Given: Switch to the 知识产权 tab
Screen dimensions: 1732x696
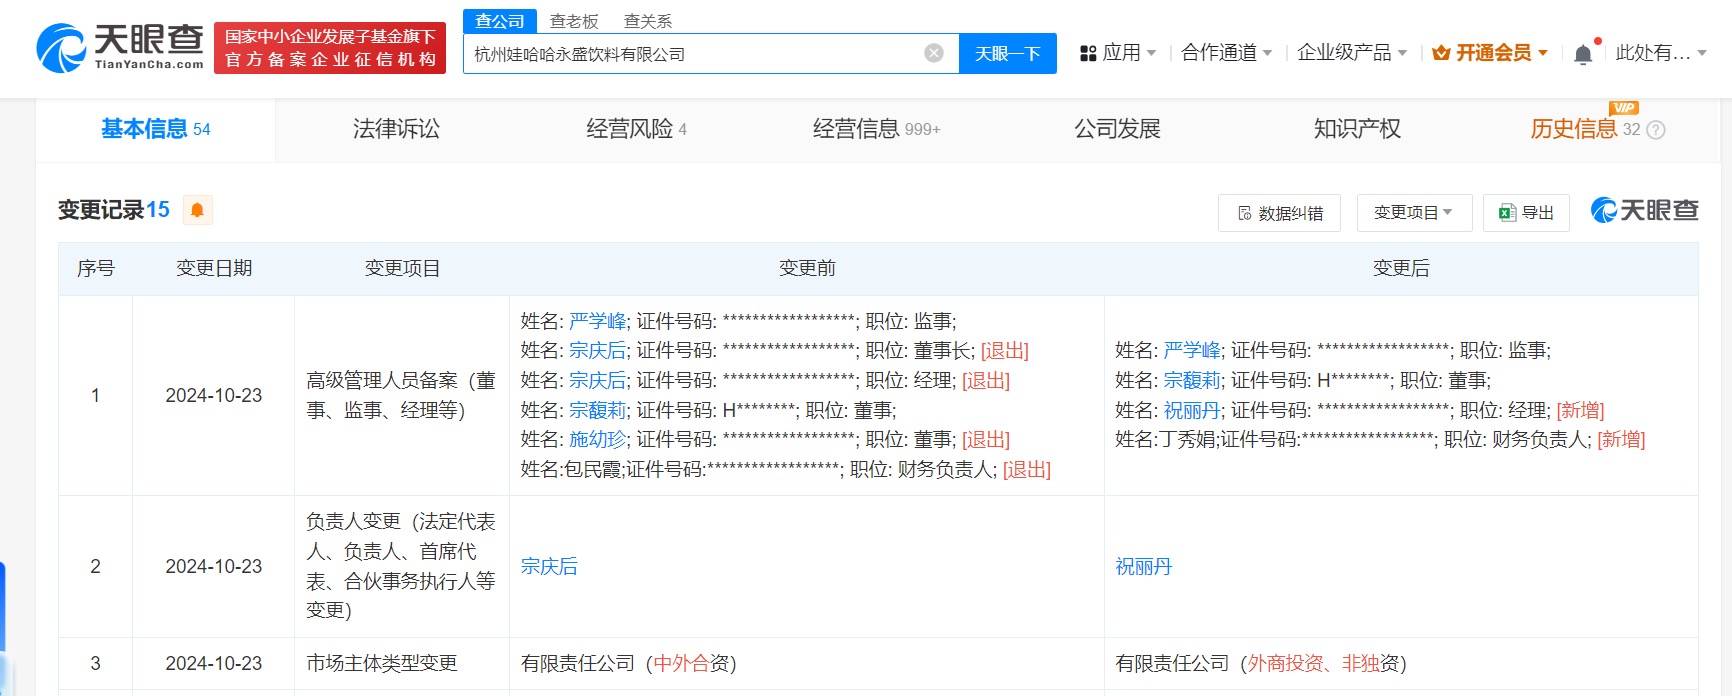Looking at the screenshot, I should click(1357, 129).
